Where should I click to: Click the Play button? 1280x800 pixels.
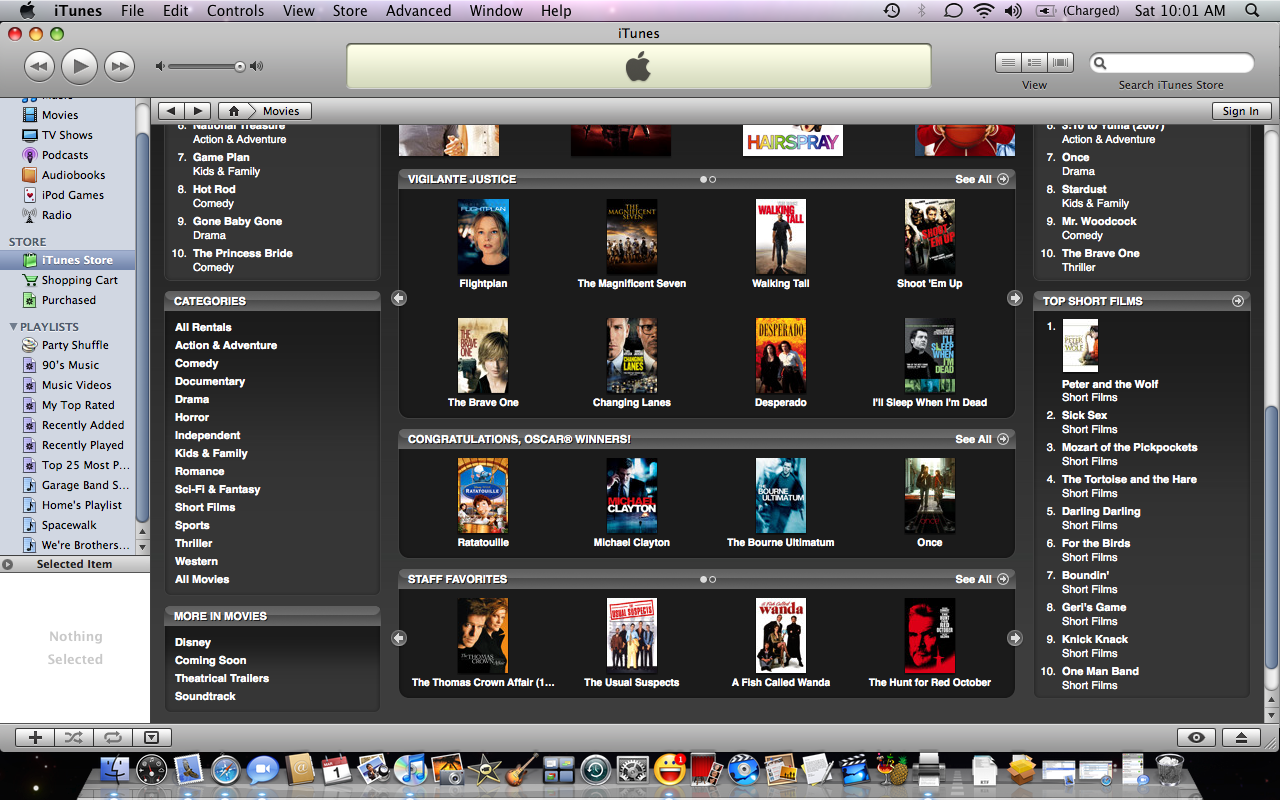tap(79, 66)
